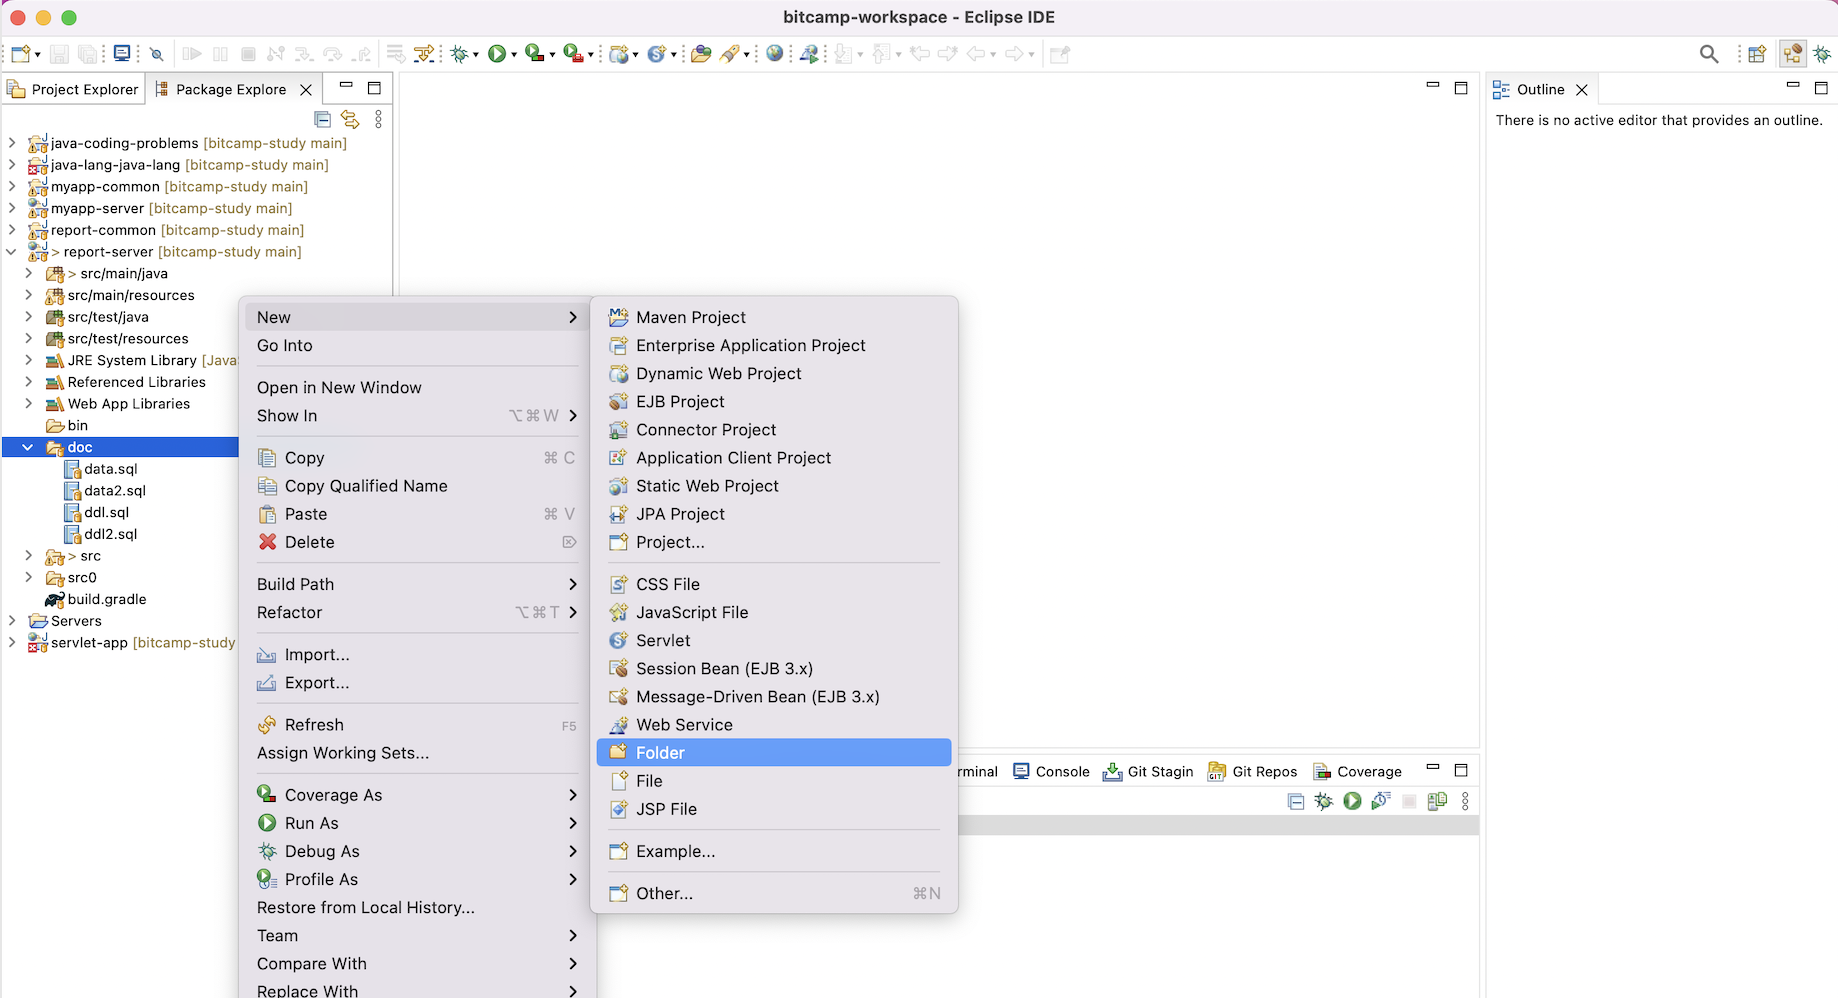The height and width of the screenshot is (998, 1838).
Task: Click the Open Perspective icon
Action: (x=1757, y=54)
